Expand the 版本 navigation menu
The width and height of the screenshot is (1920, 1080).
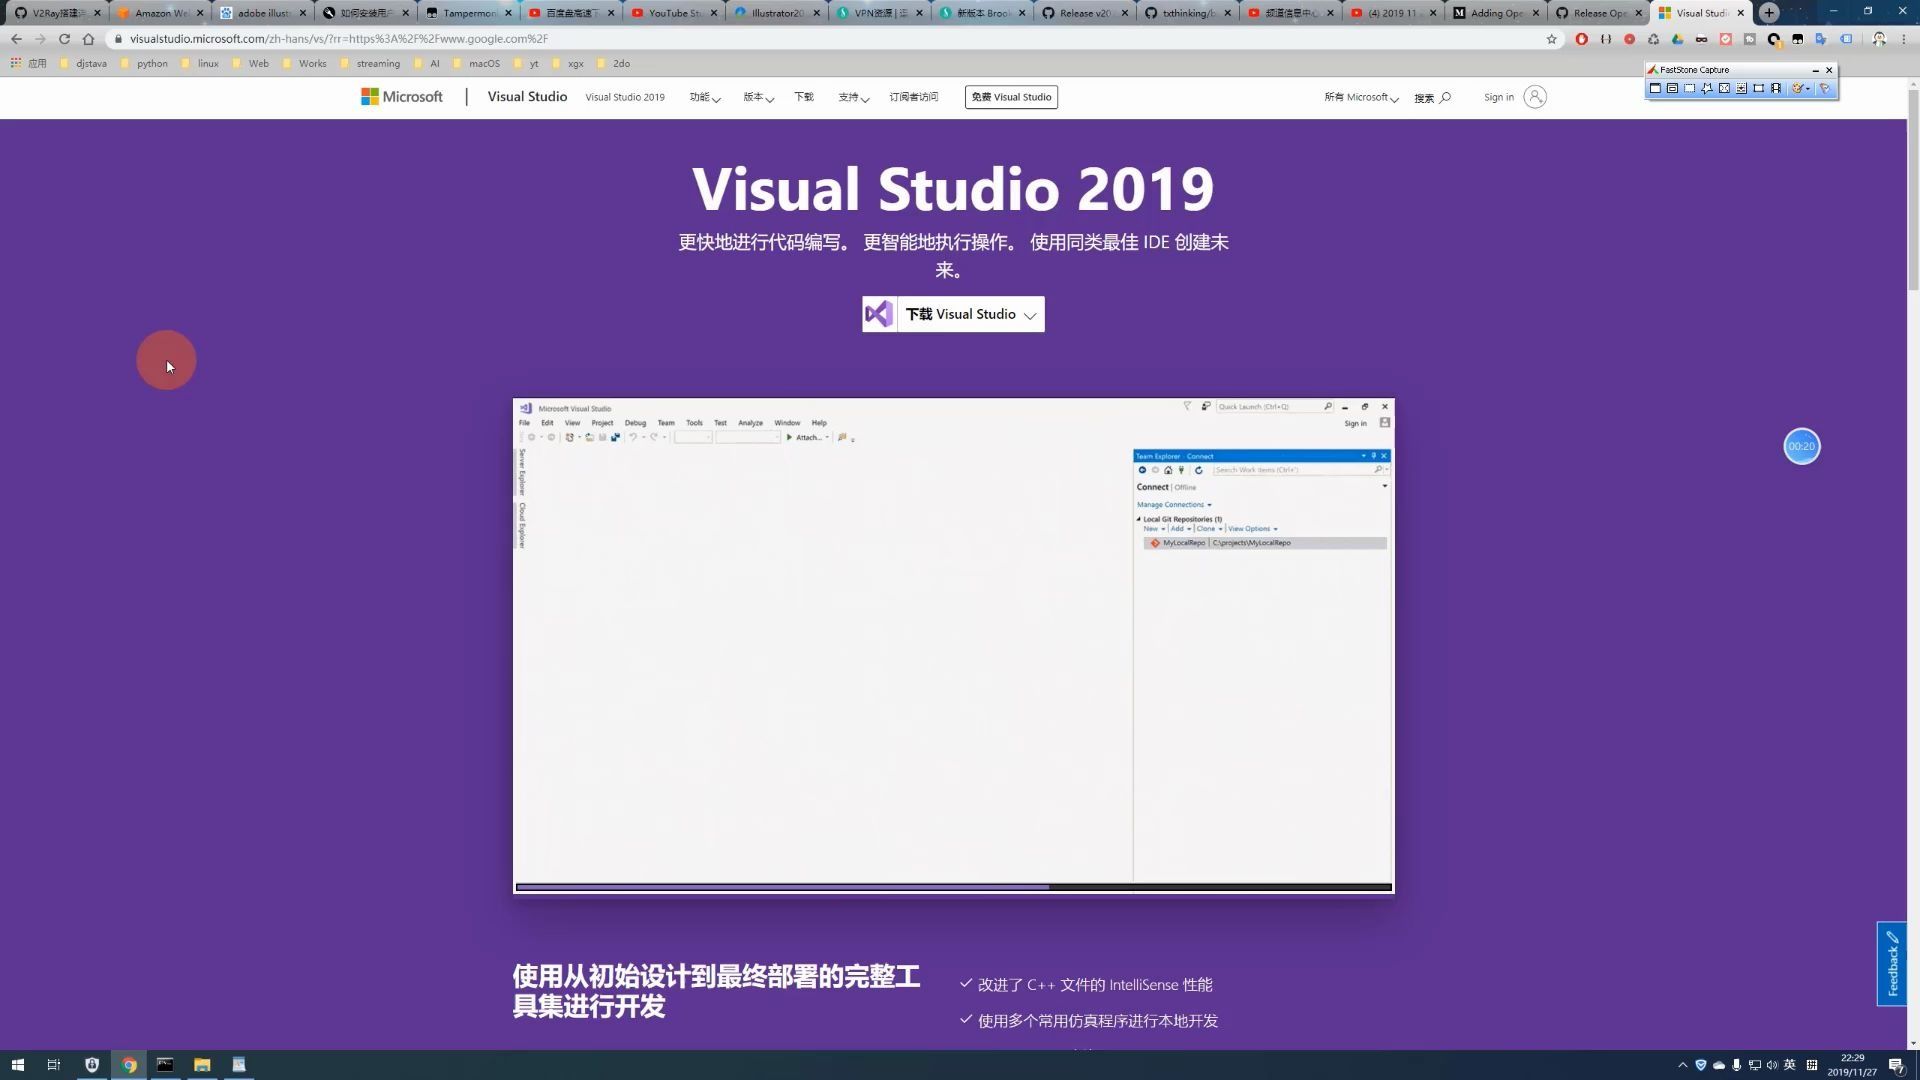758,97
